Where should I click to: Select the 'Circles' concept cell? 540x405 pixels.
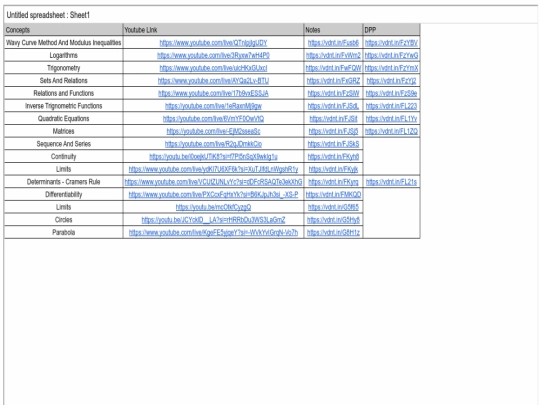[x=63, y=220]
